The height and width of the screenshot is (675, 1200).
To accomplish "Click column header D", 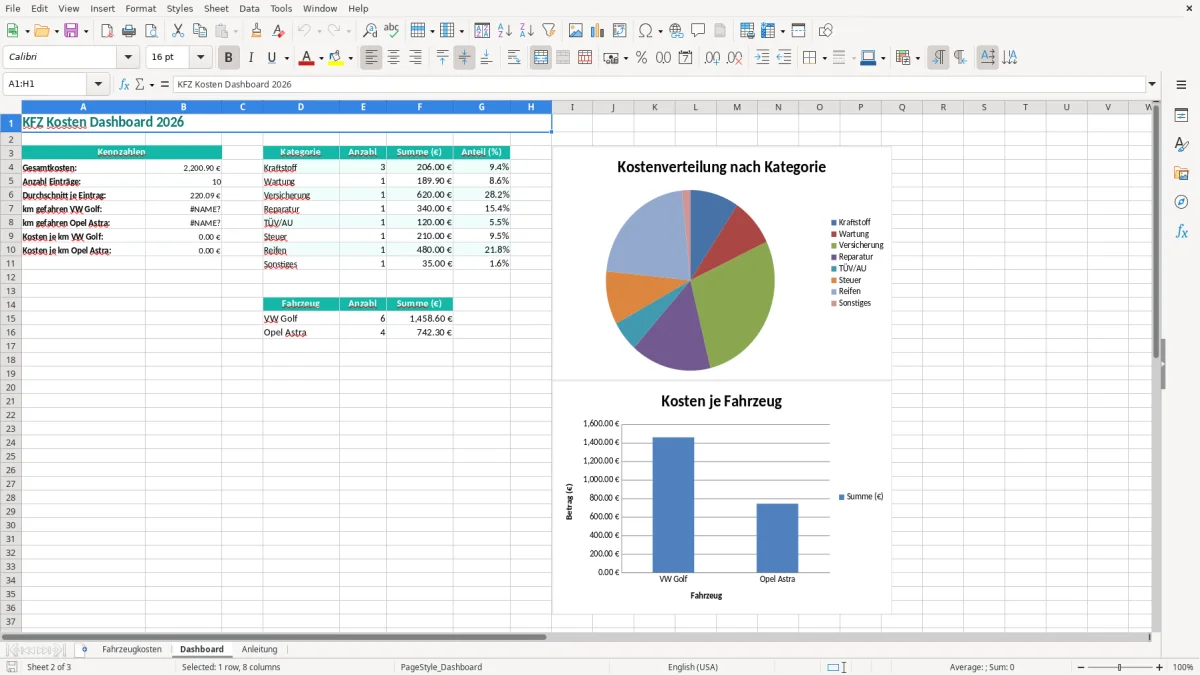I will click(301, 107).
